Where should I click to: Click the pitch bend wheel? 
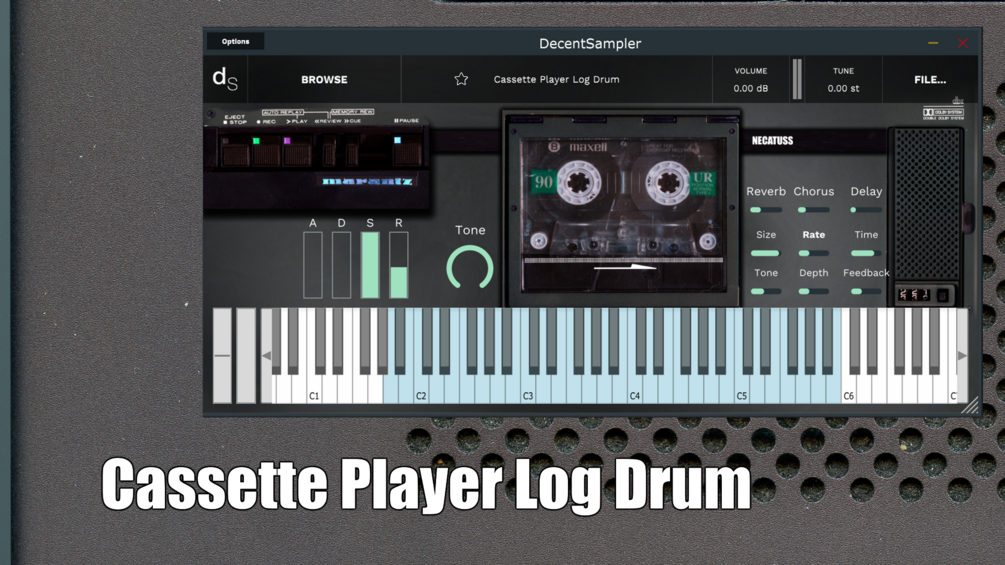click(222, 356)
